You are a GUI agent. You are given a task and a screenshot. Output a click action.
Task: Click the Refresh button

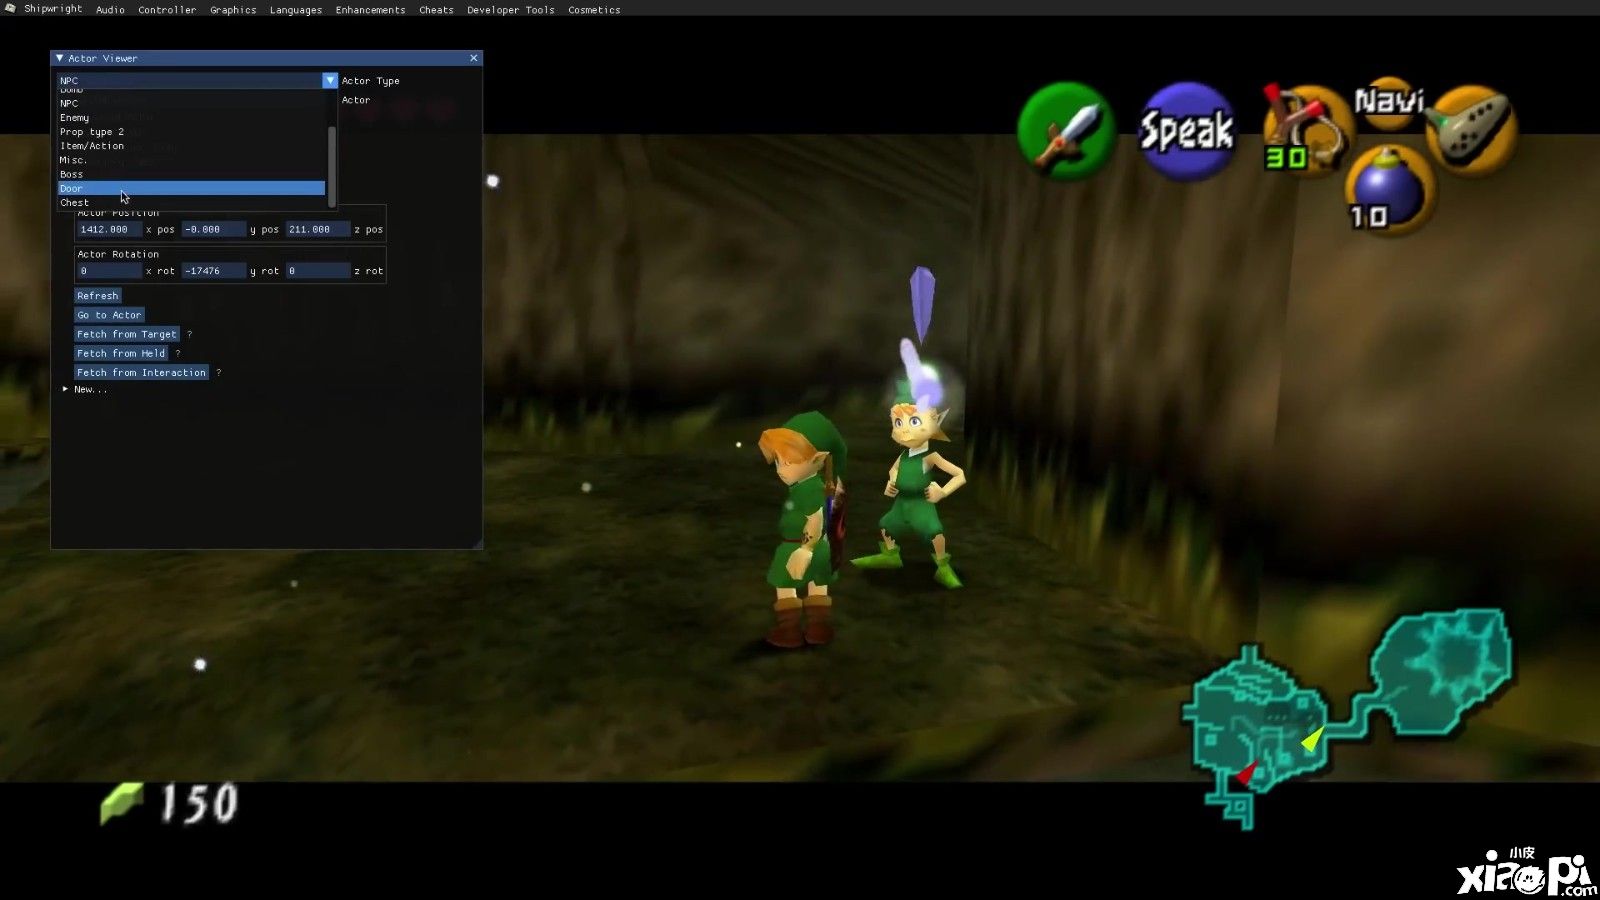point(98,296)
